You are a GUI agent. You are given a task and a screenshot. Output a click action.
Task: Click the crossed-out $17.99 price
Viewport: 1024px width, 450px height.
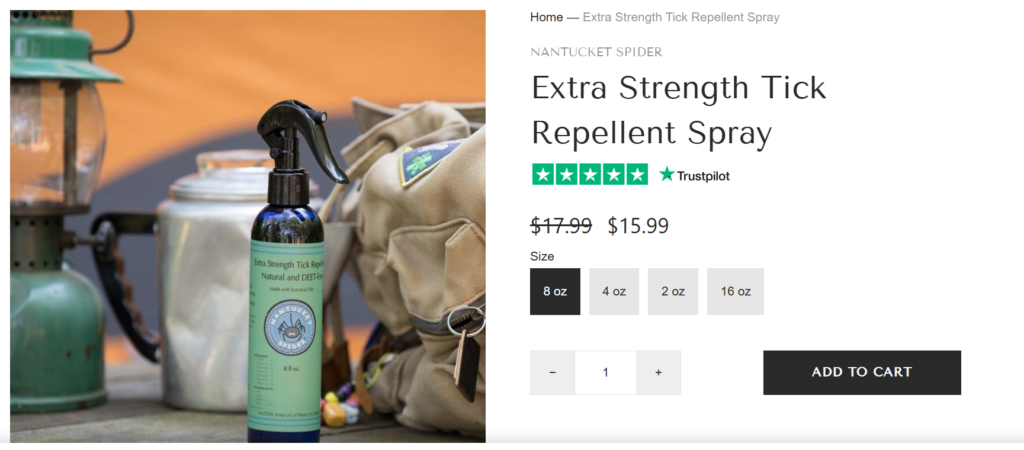(561, 226)
